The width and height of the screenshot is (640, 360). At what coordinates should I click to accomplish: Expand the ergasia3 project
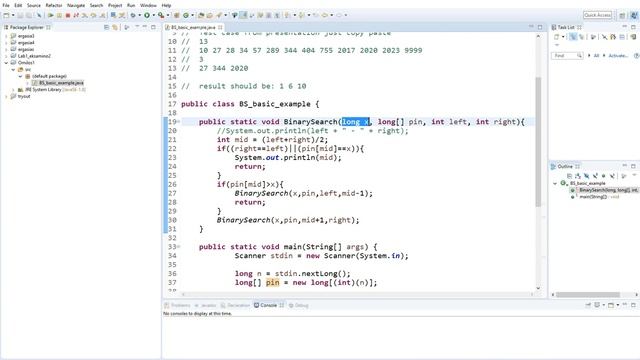pyautogui.click(x=6, y=36)
